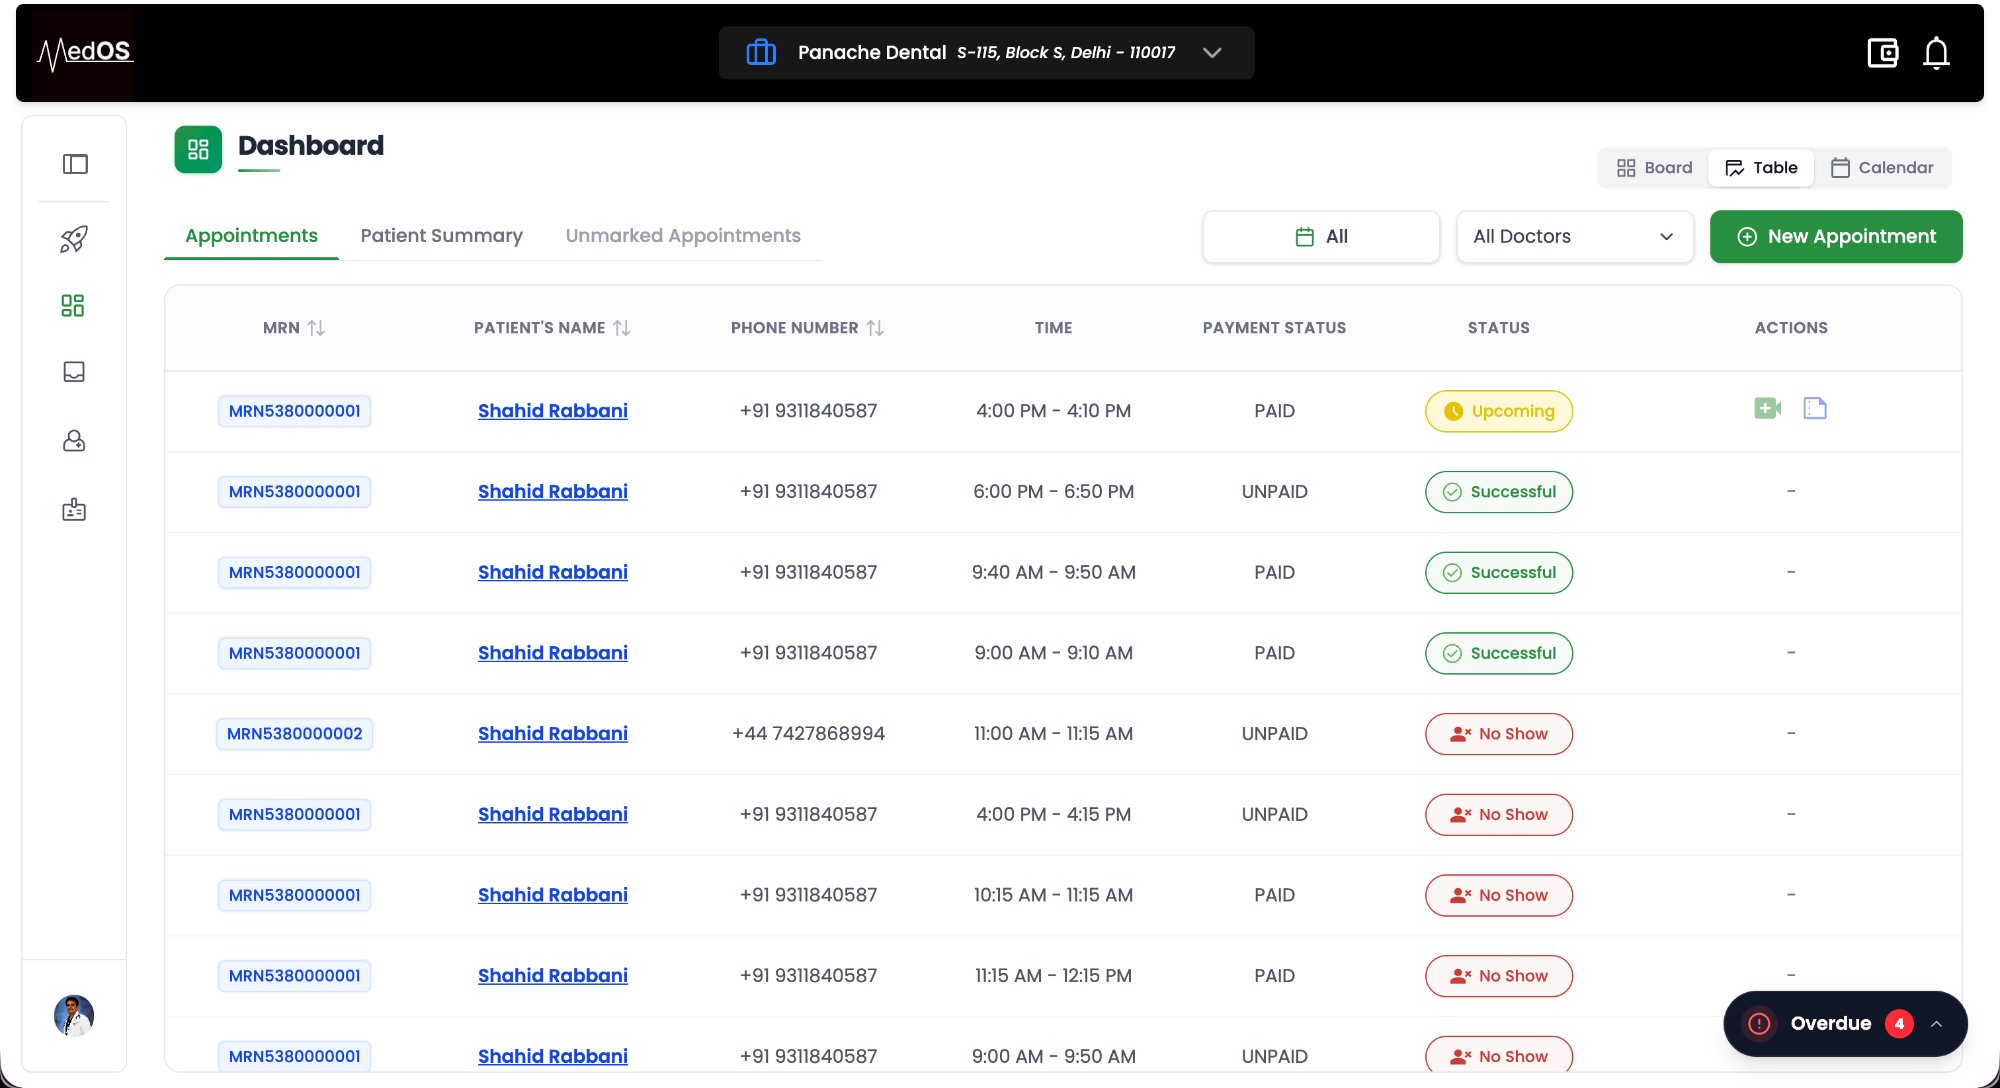Open the inbox tray icon in sidebar

(x=74, y=372)
